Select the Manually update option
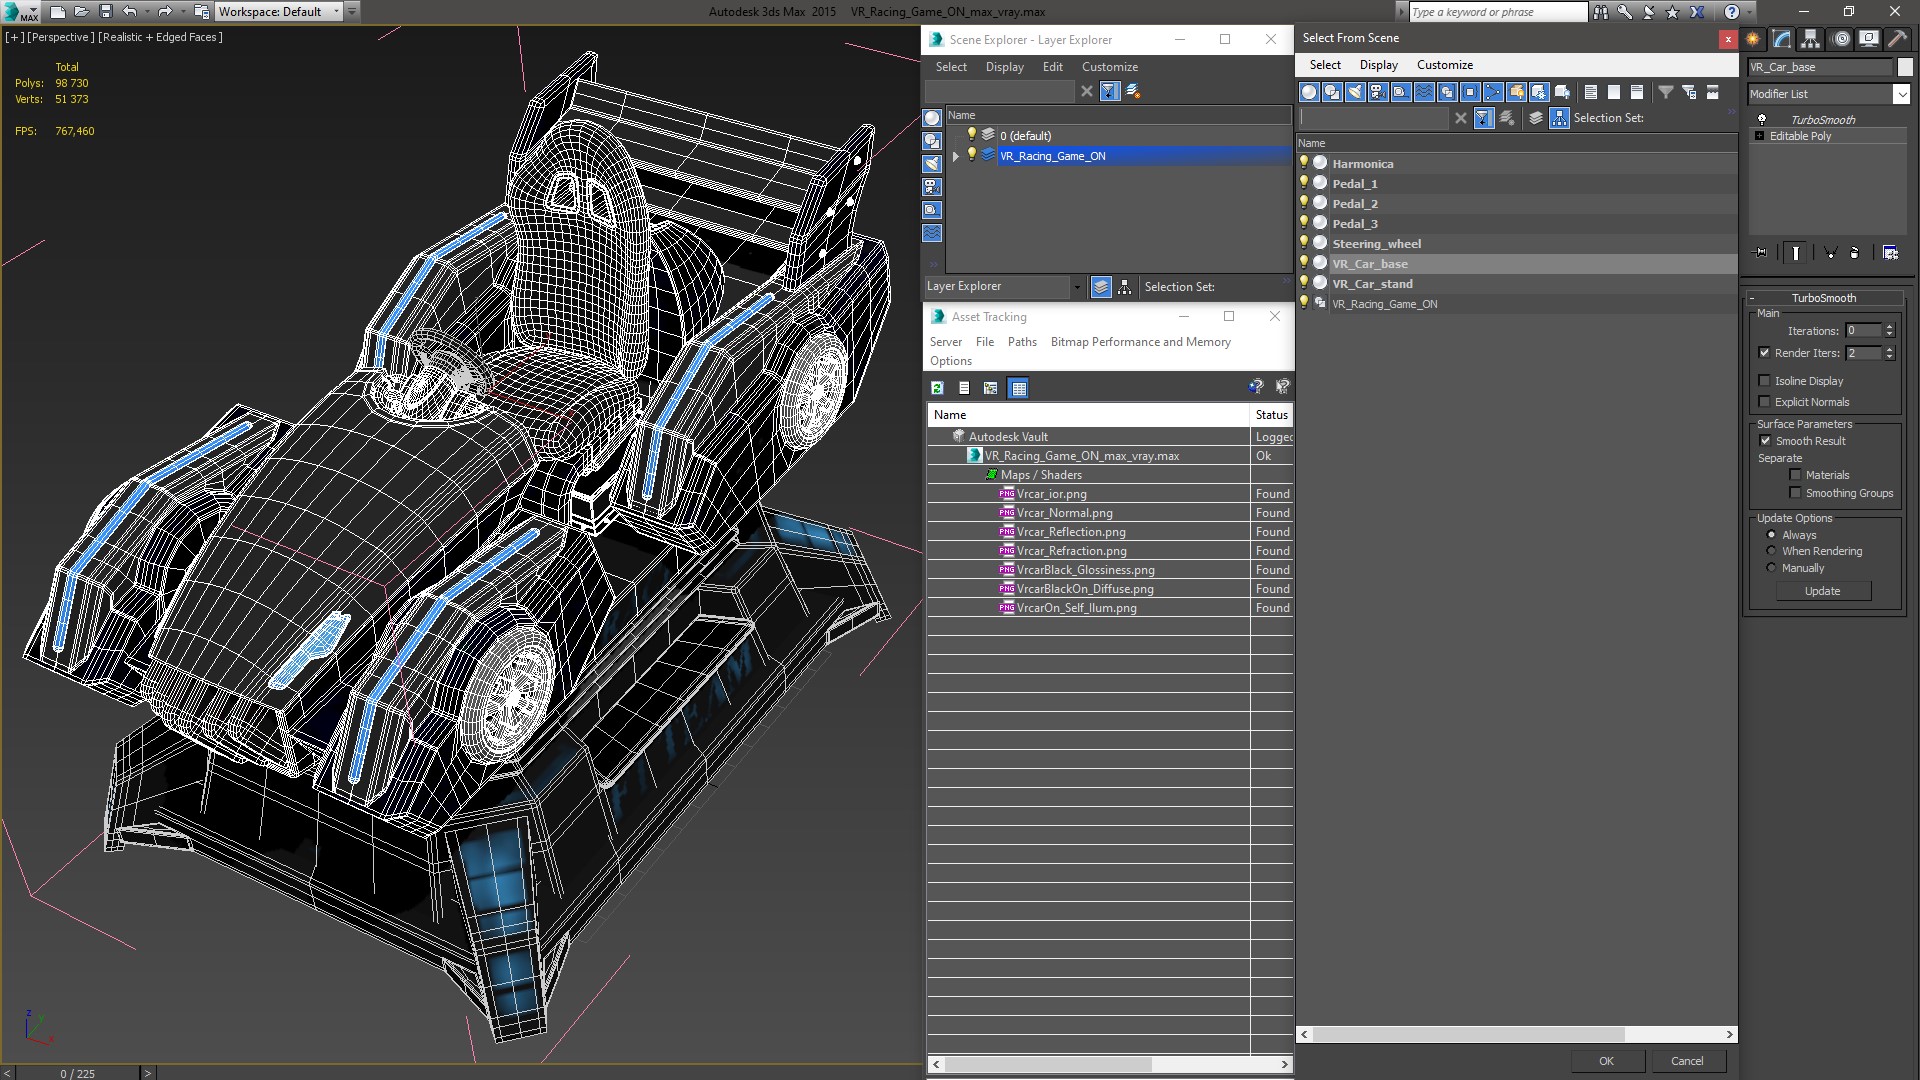Viewport: 1920px width, 1080px height. pos(1771,568)
